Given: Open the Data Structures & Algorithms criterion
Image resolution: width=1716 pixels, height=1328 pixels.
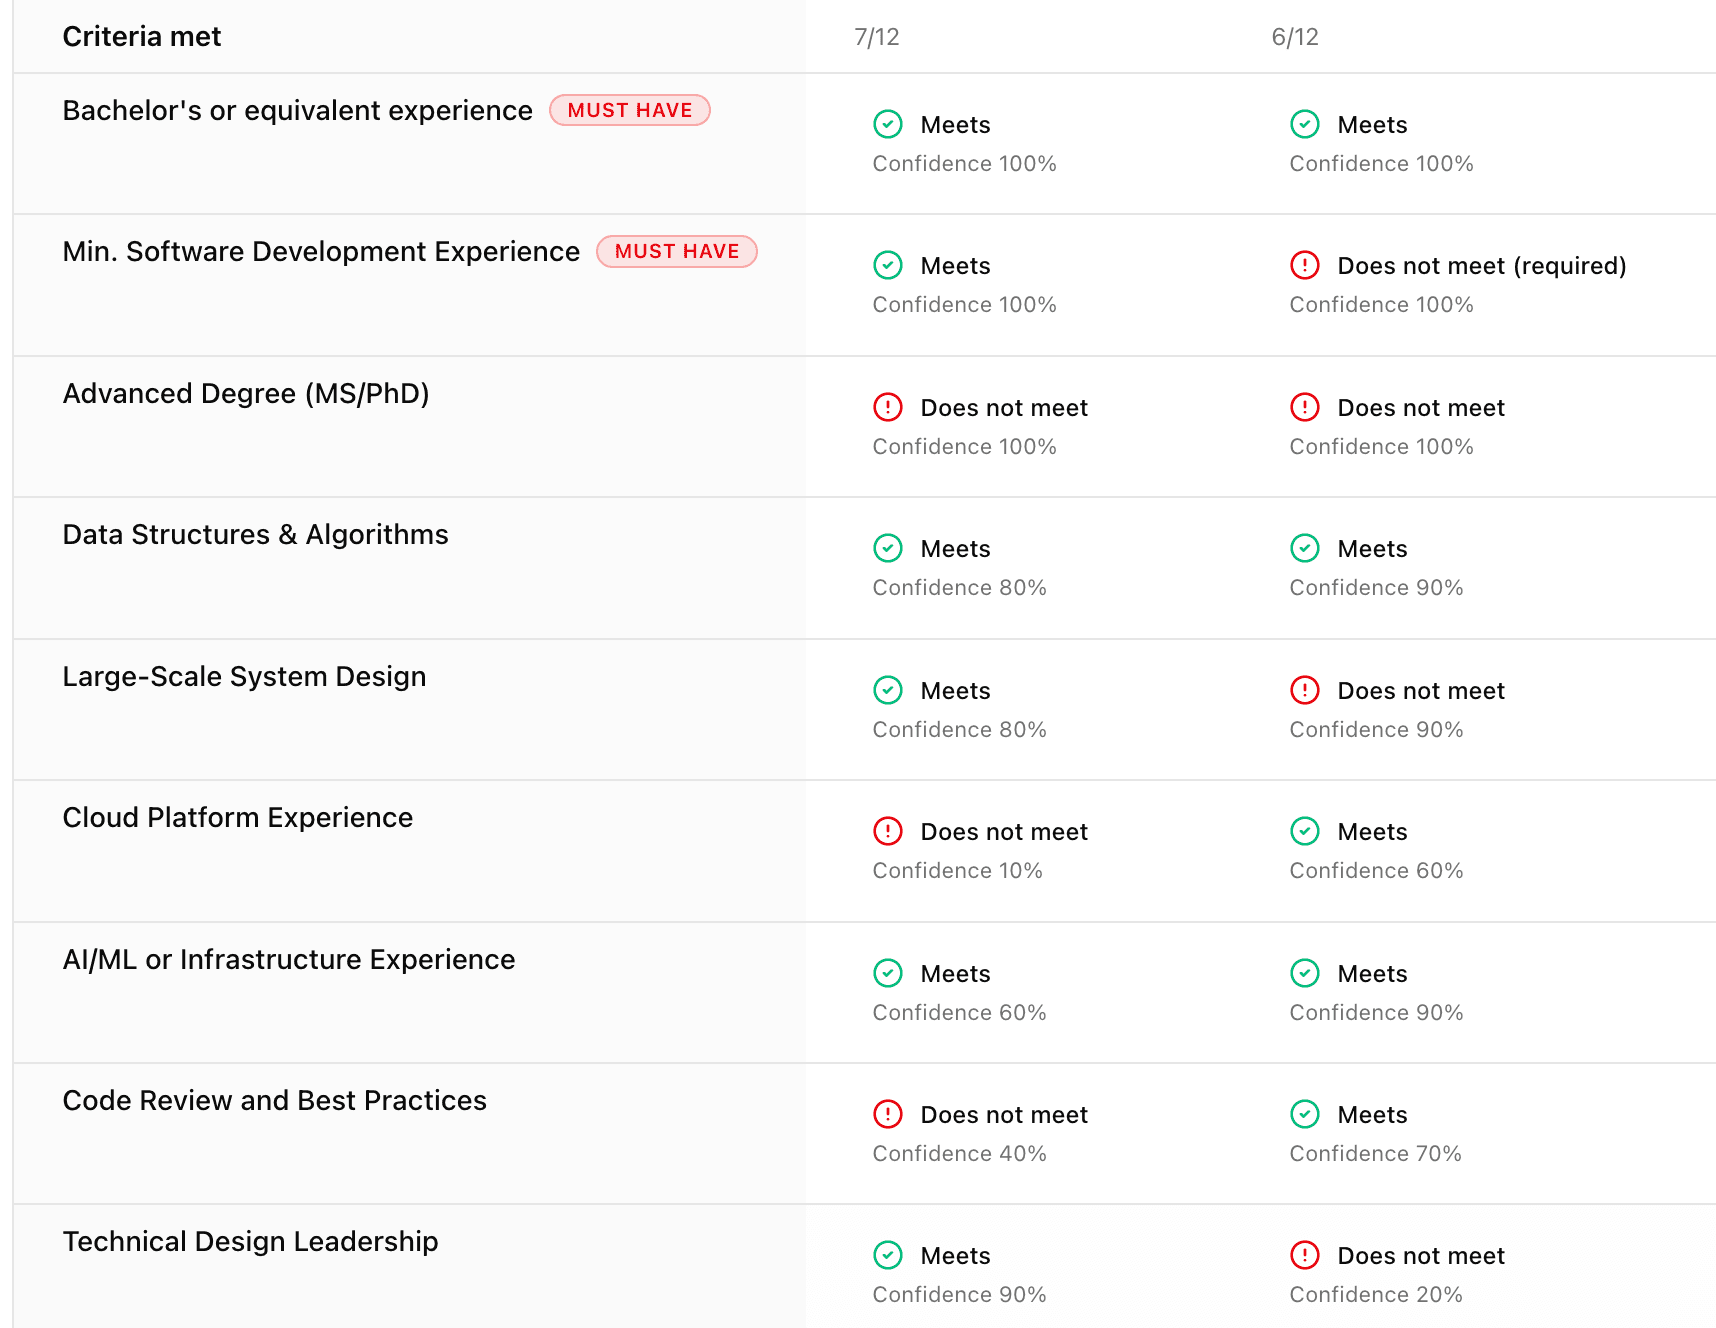Looking at the screenshot, I should (x=255, y=535).
